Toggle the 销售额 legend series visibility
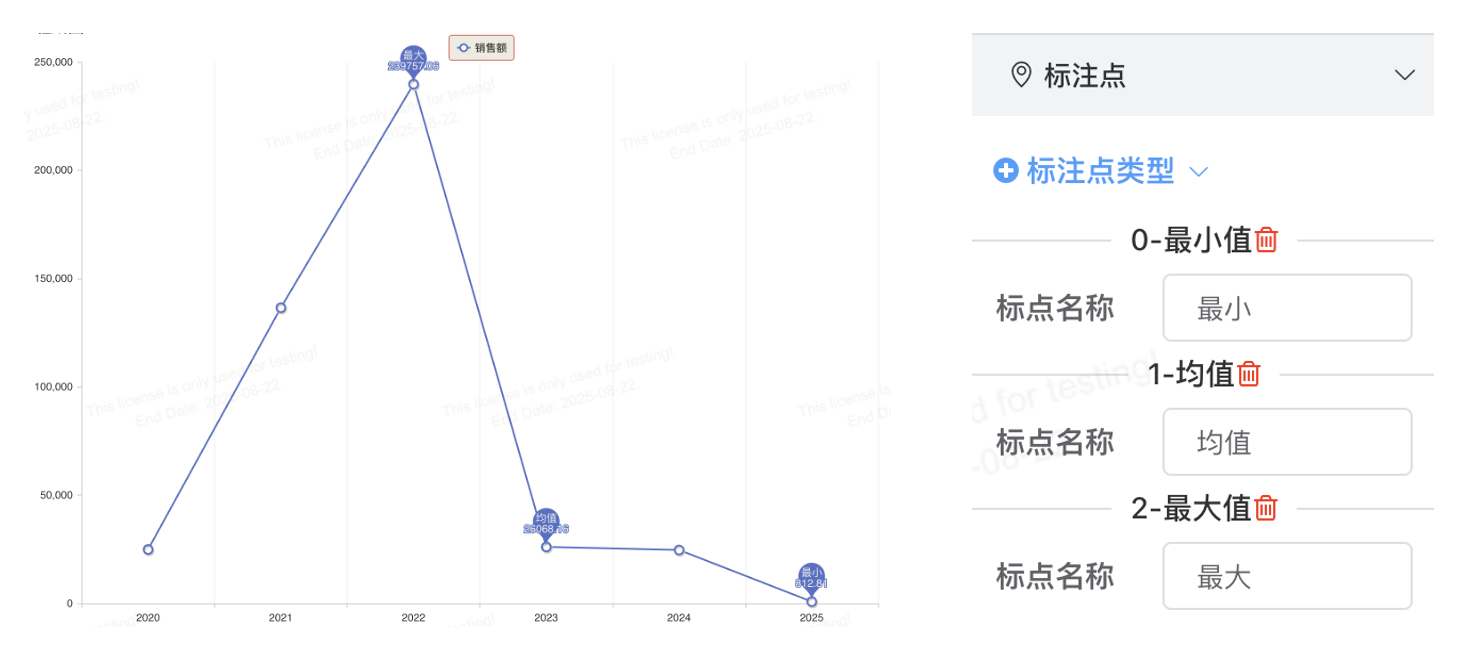 point(482,48)
